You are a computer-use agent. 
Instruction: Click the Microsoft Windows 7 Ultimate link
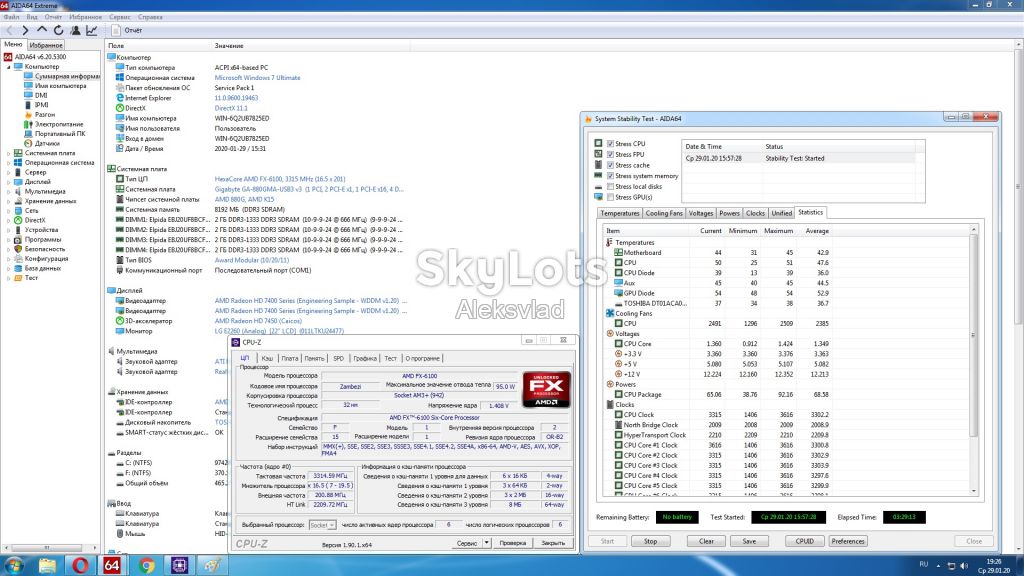tap(257, 78)
